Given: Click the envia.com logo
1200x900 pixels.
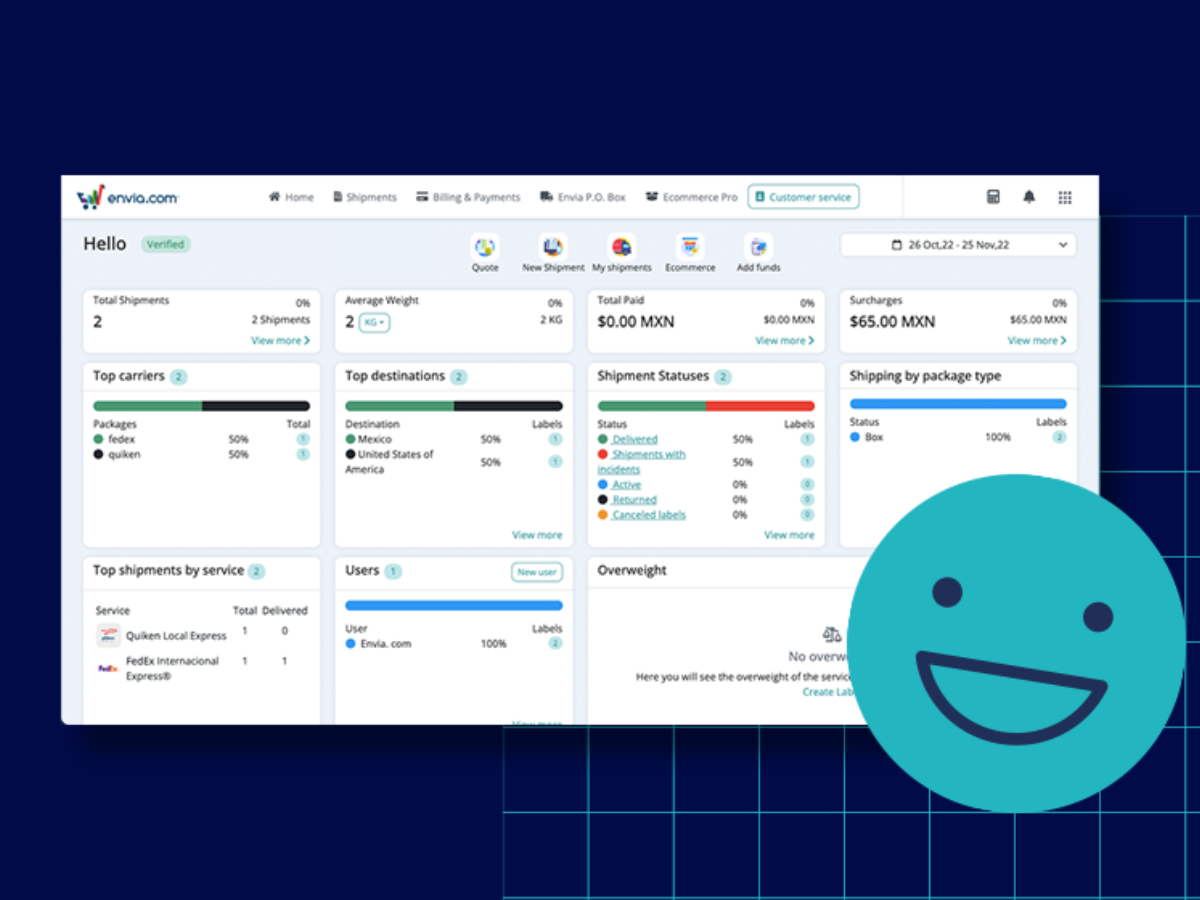Looking at the screenshot, I should pyautogui.click(x=127, y=197).
